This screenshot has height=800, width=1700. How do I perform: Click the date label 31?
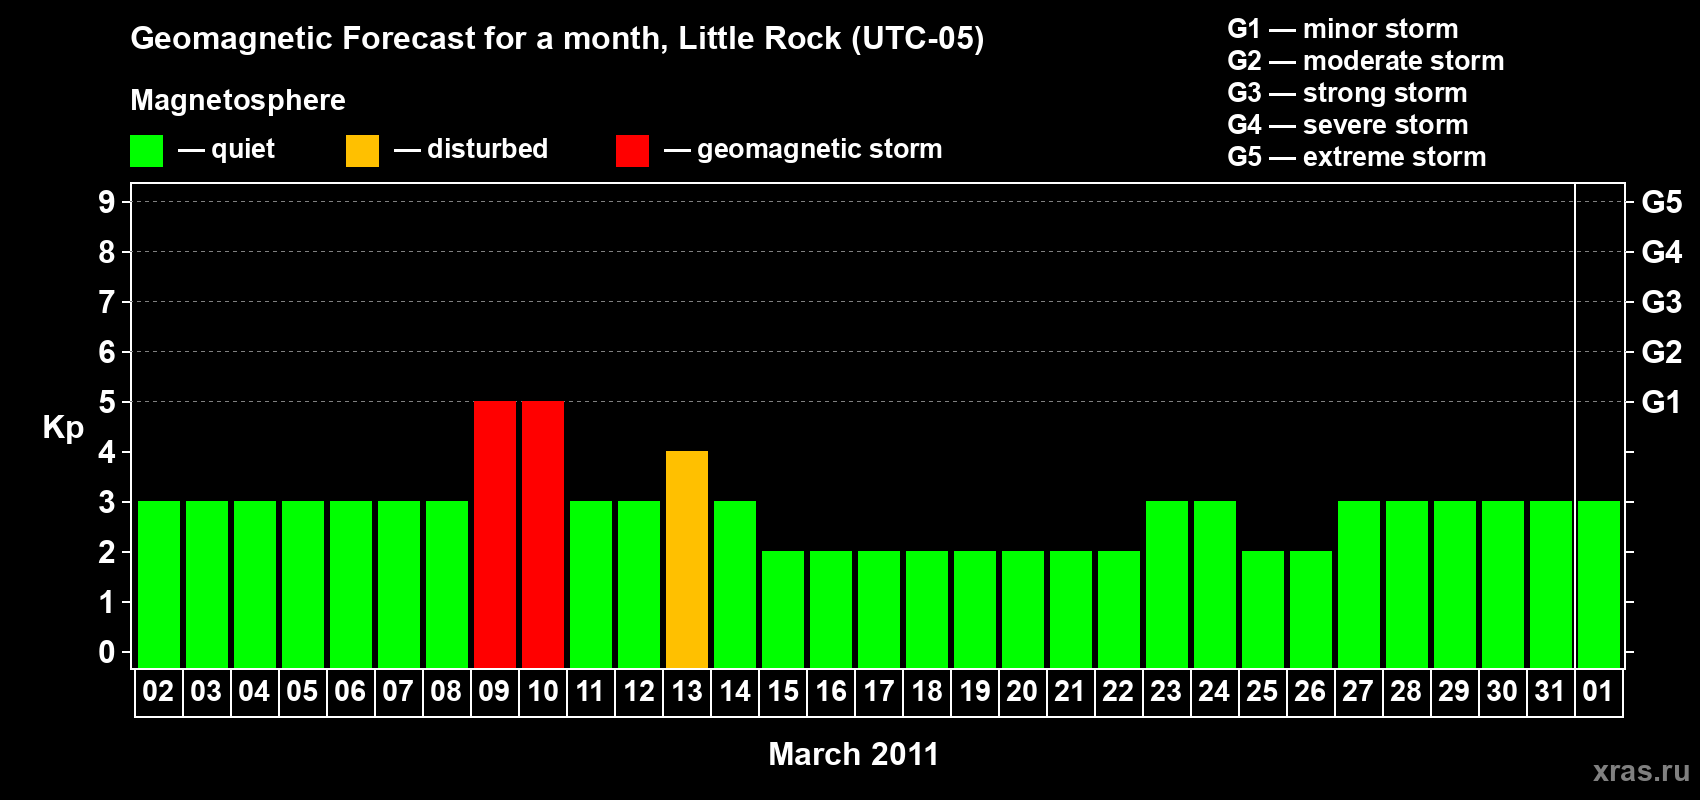(x=1550, y=691)
